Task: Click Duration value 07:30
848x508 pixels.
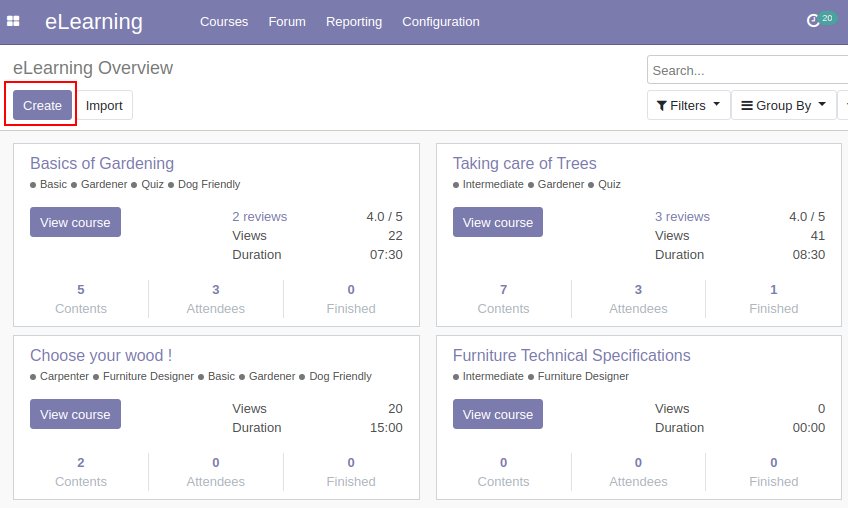Action: (386, 255)
